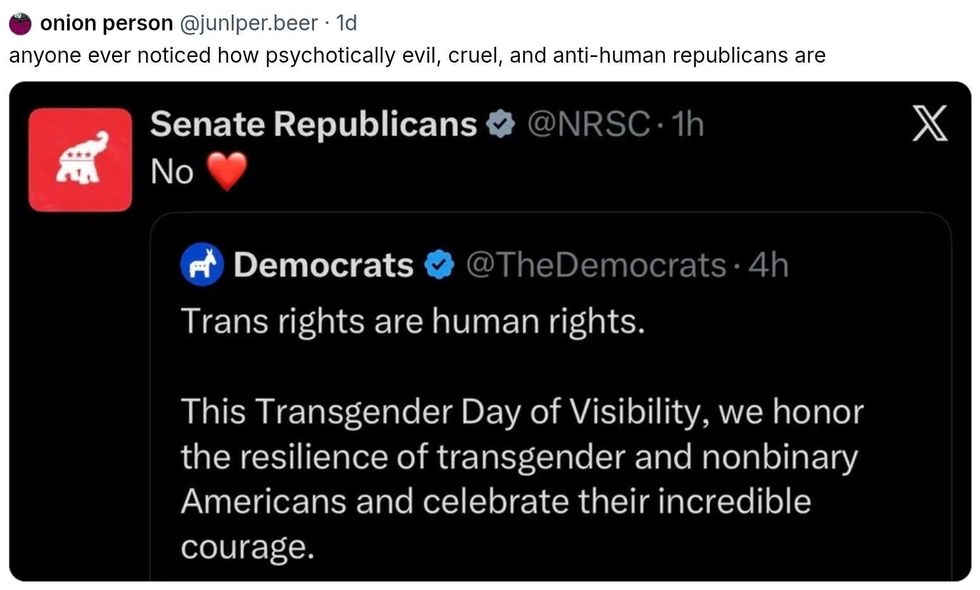Click the "4h" timestamp on Democrats tweet
Screen dimensions: 980x590
point(768,265)
